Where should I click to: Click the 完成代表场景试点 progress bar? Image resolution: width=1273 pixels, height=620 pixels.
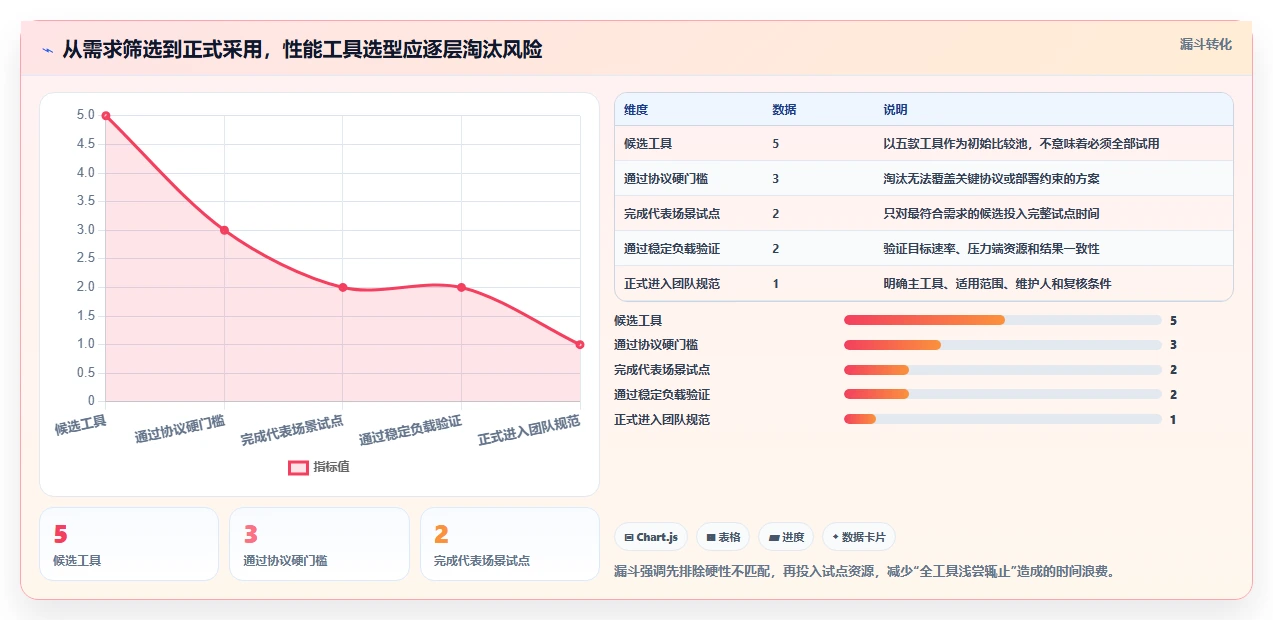1003,370
